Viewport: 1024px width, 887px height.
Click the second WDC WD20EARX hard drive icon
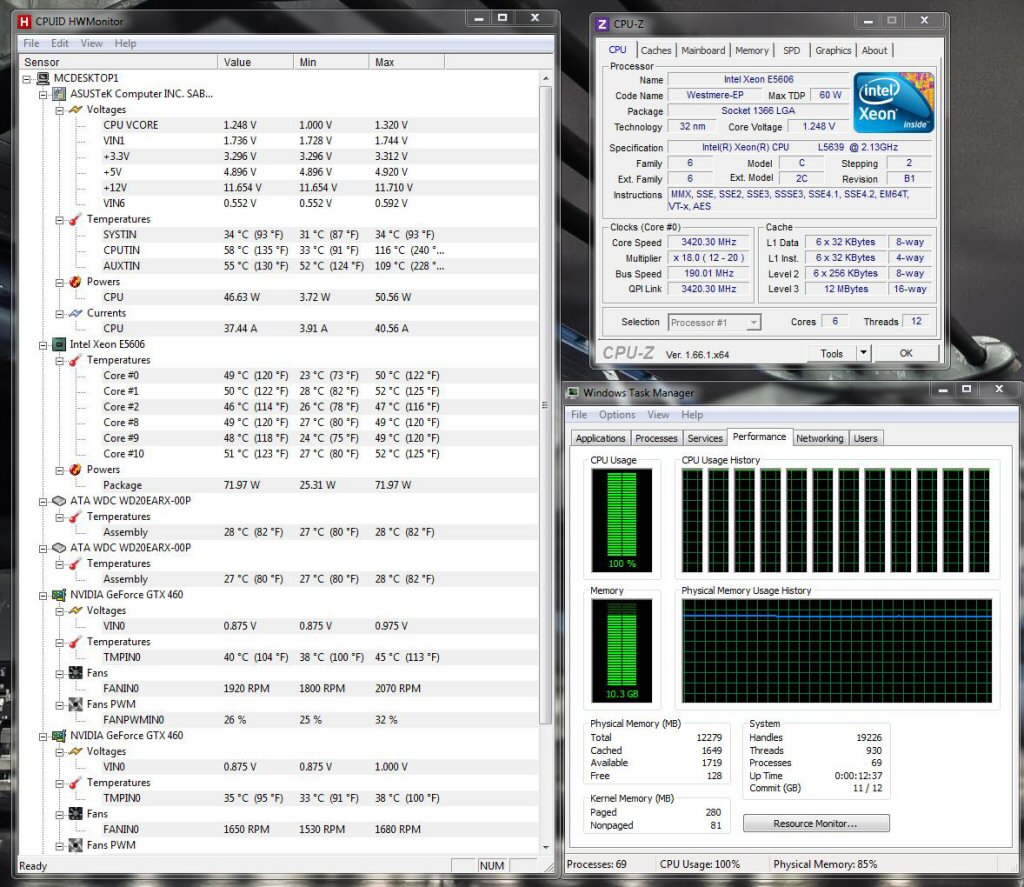click(59, 548)
